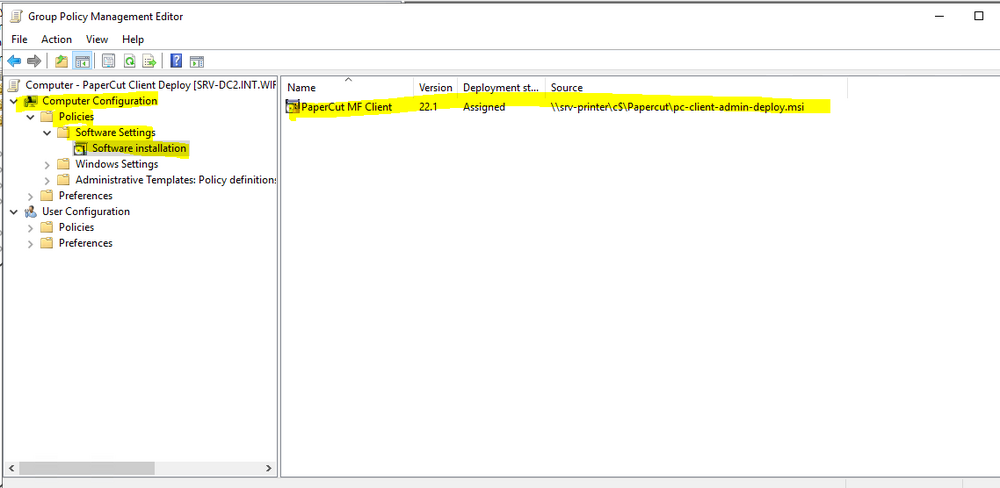Collapse the User Configuration node chevron
This screenshot has width=1000, height=488.
point(14,212)
